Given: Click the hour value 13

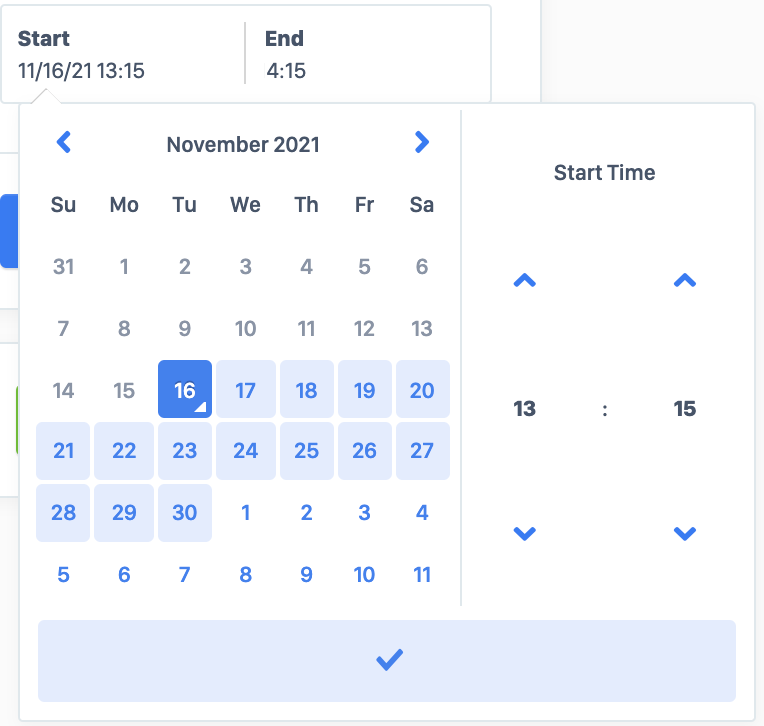Looking at the screenshot, I should click(x=524, y=409).
